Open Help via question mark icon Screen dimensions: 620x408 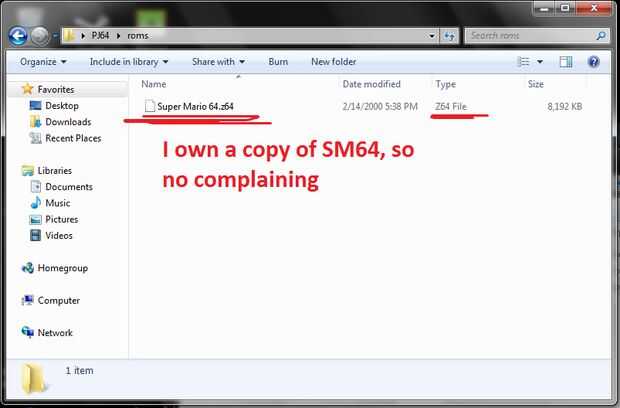point(594,62)
